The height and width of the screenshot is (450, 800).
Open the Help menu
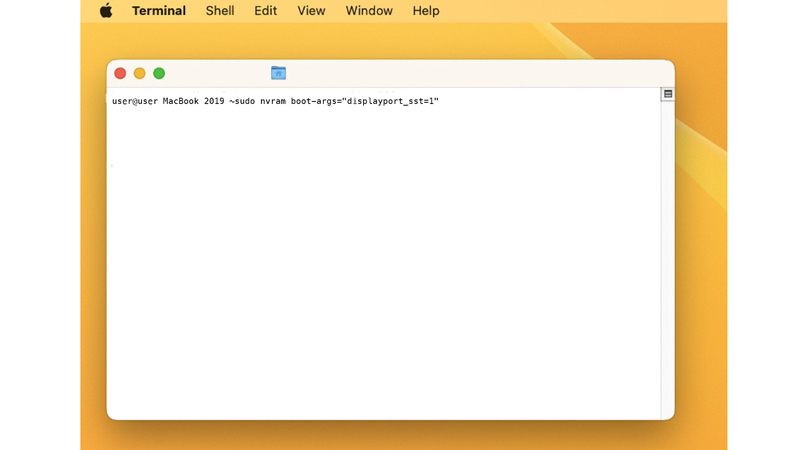click(426, 11)
